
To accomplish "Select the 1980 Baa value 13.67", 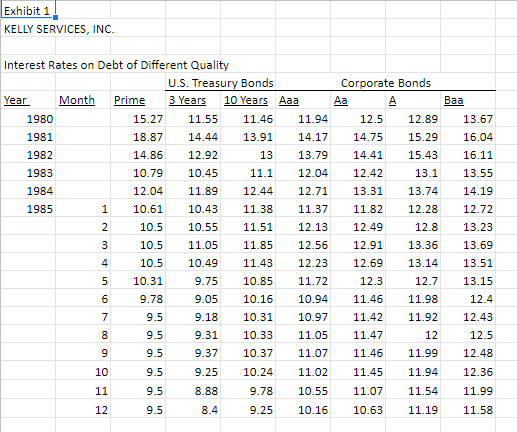I will (x=468, y=119).
